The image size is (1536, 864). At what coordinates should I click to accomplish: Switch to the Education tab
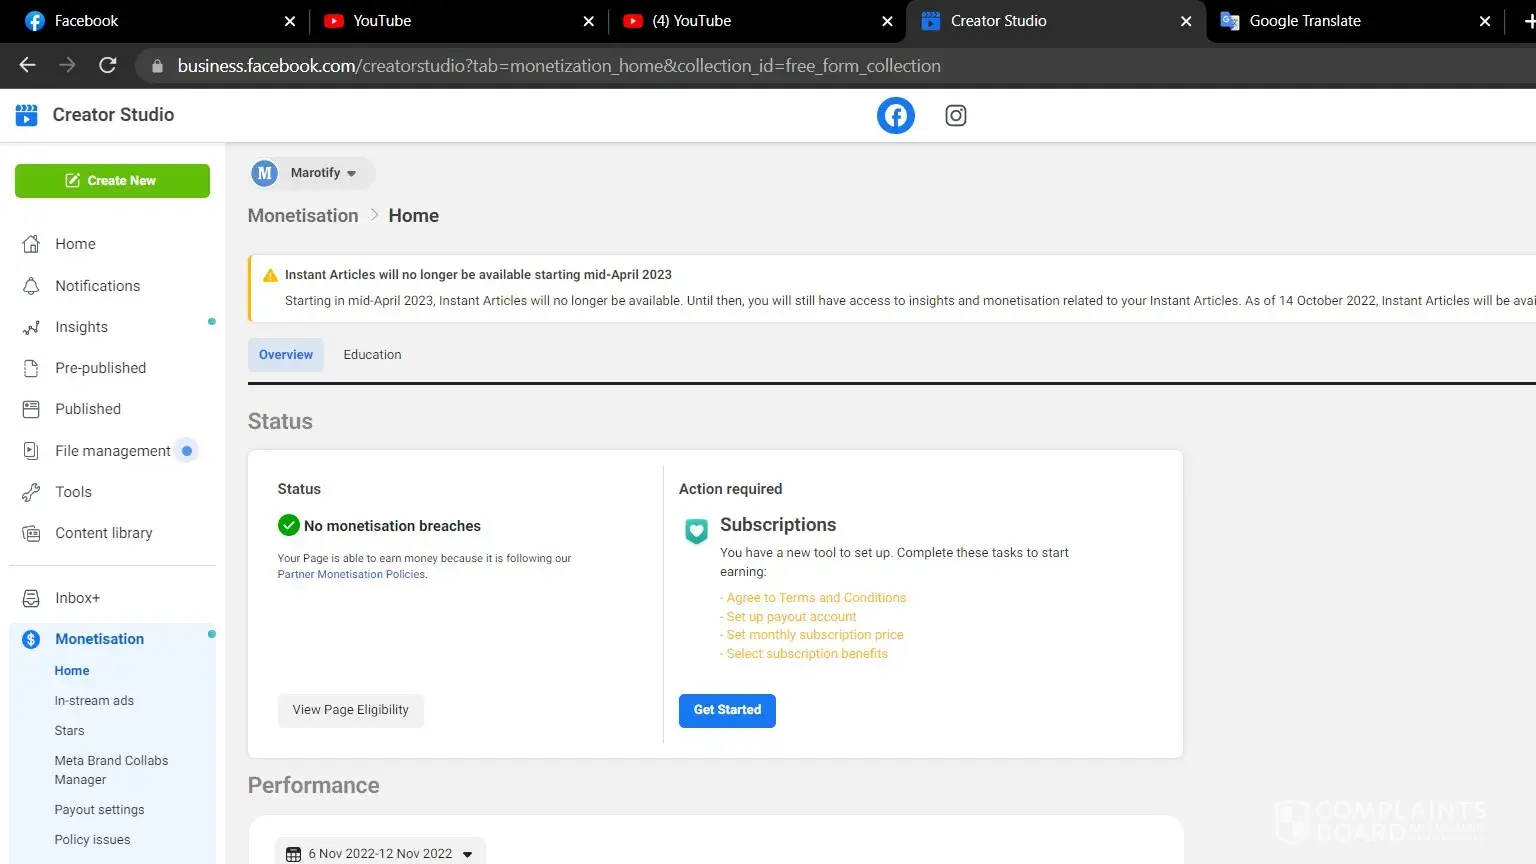tap(372, 355)
